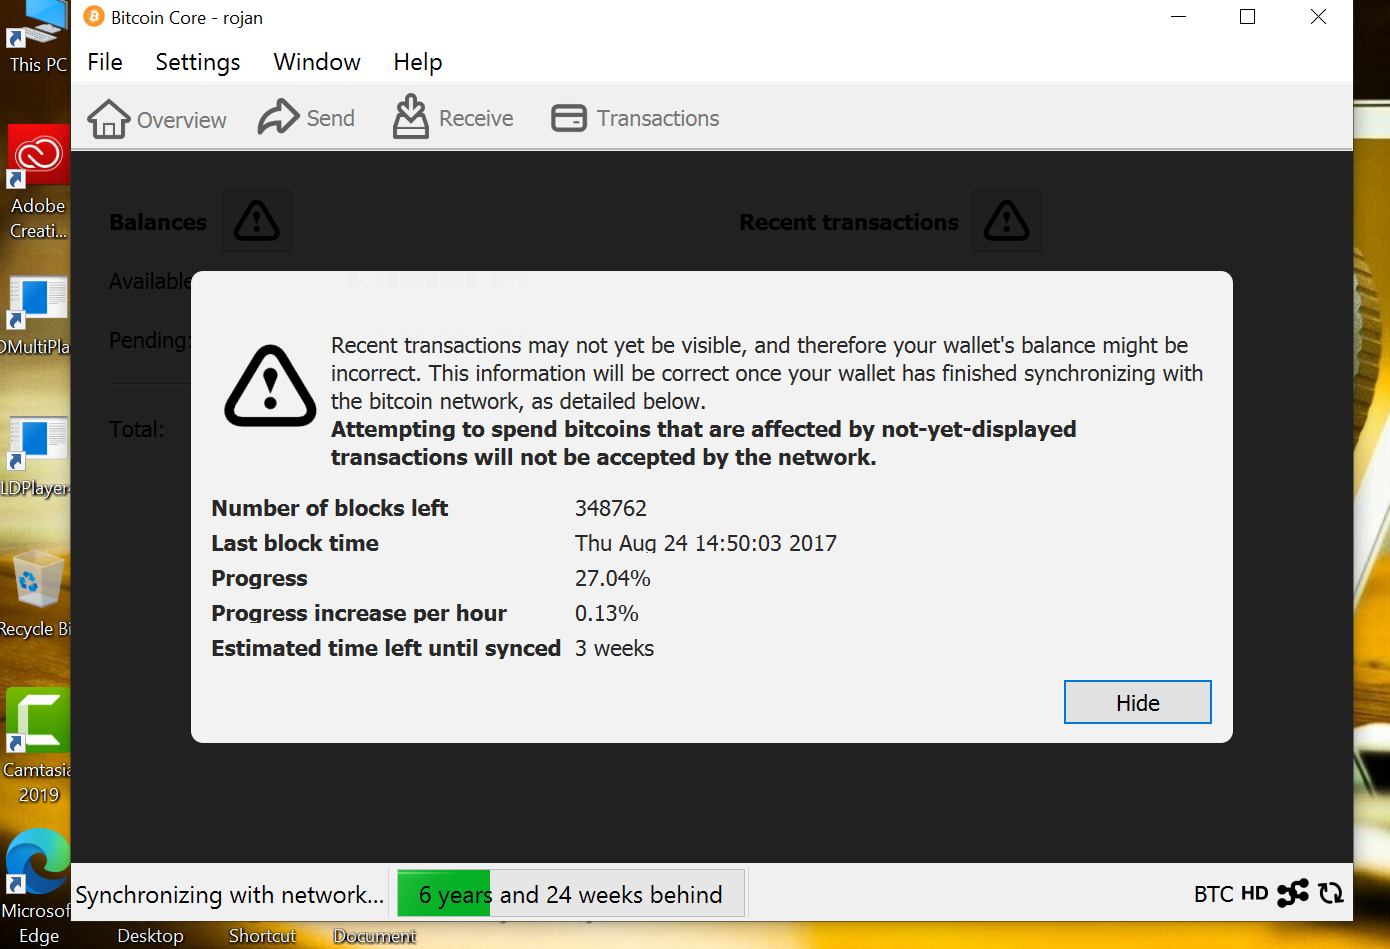The height and width of the screenshot is (949, 1390).
Task: Click the syncing arrows icon in status bar
Action: point(1331,893)
